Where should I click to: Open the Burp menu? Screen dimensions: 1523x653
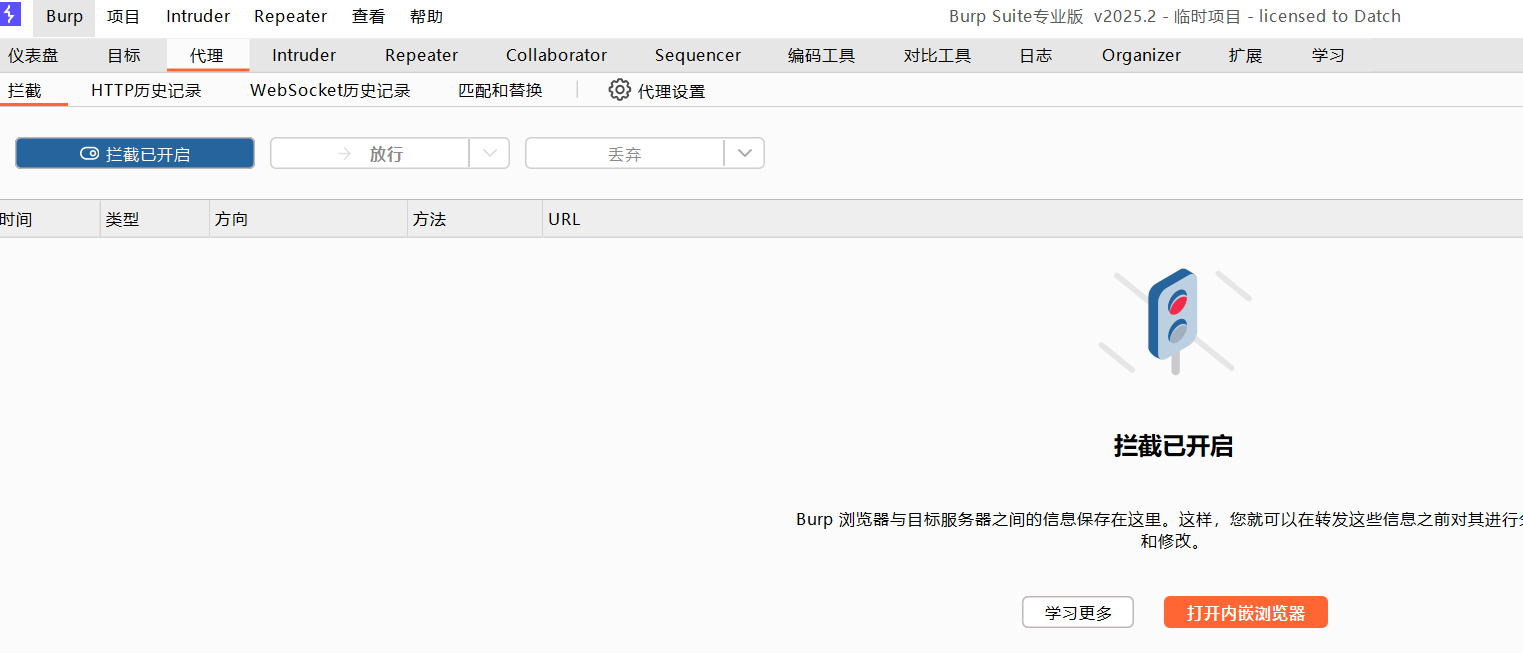click(x=65, y=17)
